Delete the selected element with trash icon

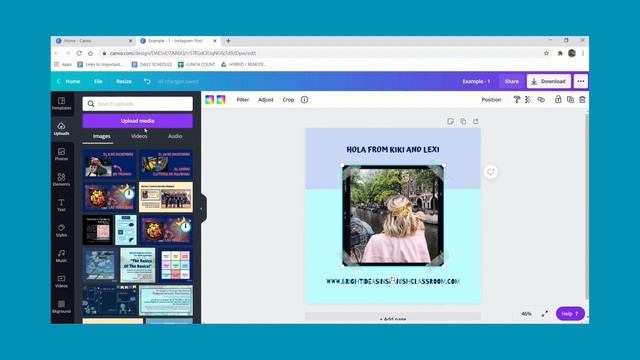coord(582,100)
